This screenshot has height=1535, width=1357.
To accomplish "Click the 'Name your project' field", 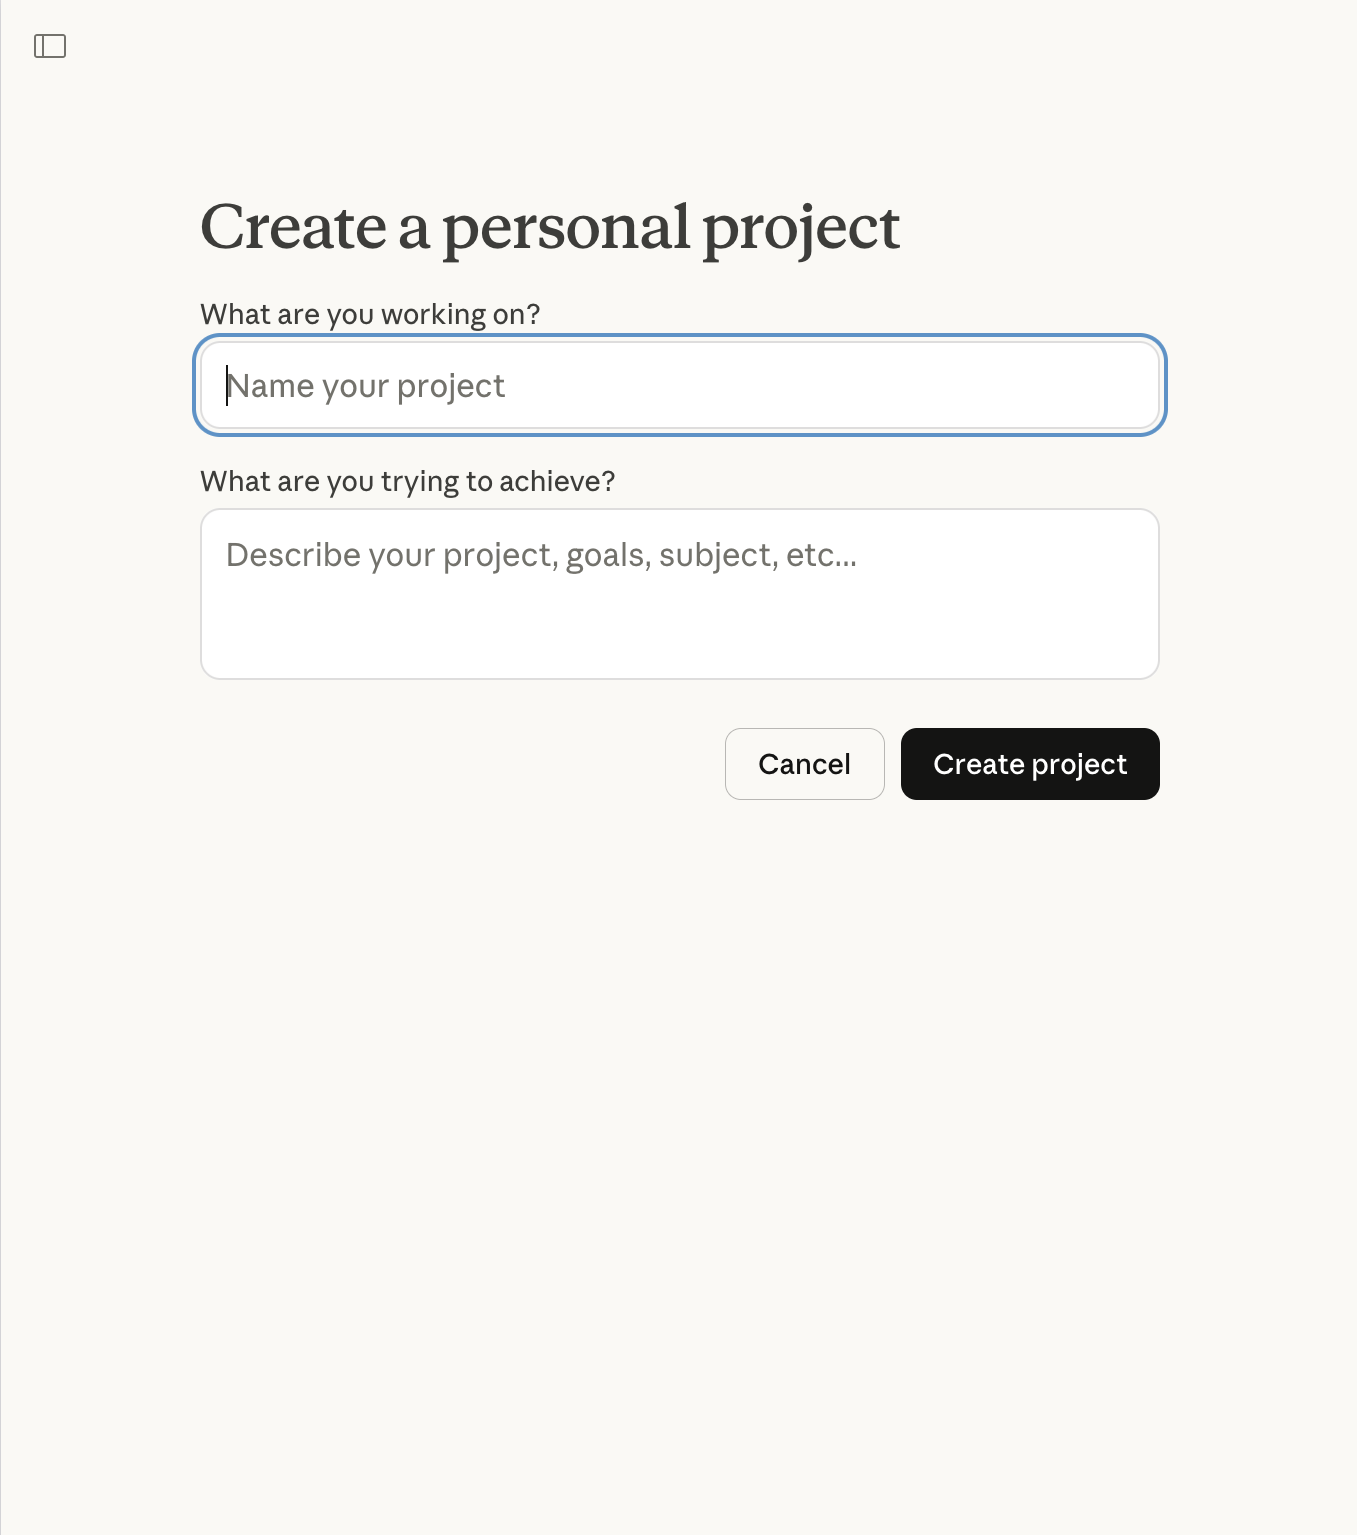I will click(680, 386).
